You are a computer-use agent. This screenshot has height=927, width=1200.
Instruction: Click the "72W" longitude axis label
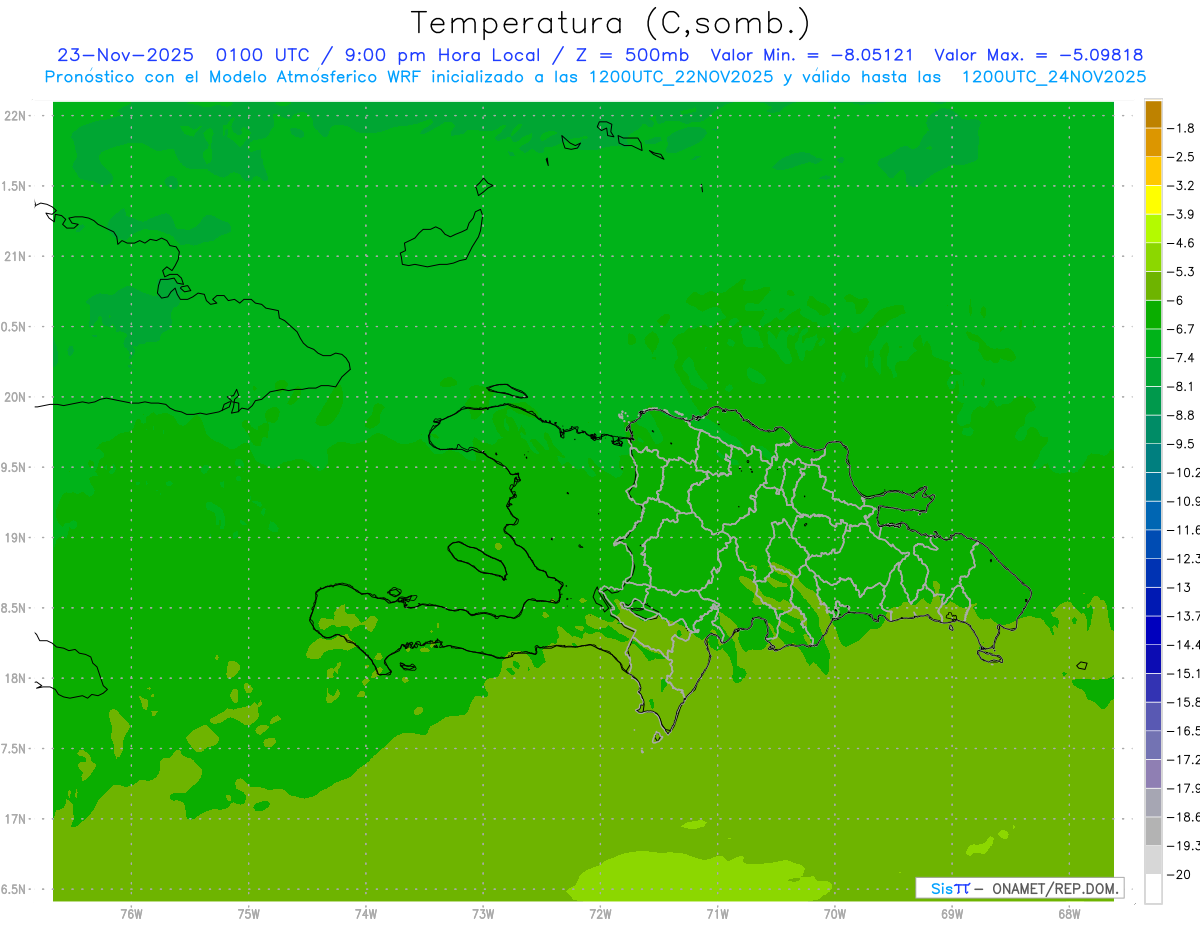tap(600, 914)
